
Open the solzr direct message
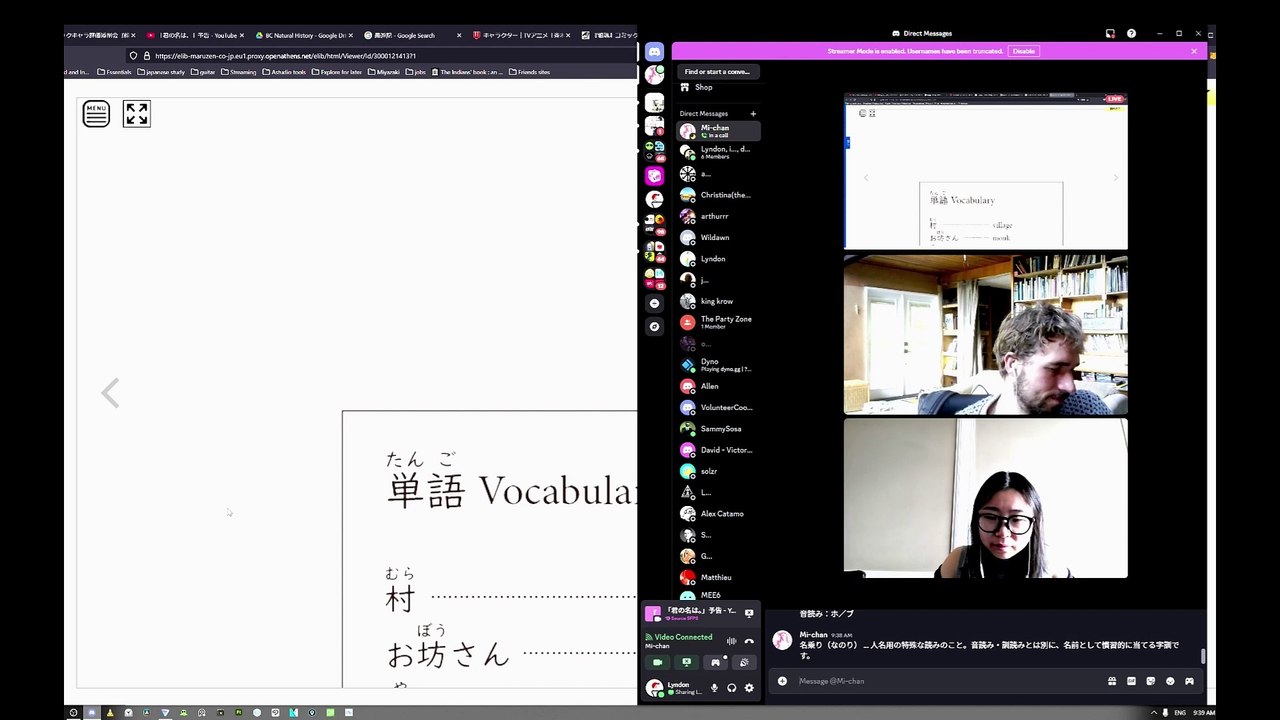718,471
